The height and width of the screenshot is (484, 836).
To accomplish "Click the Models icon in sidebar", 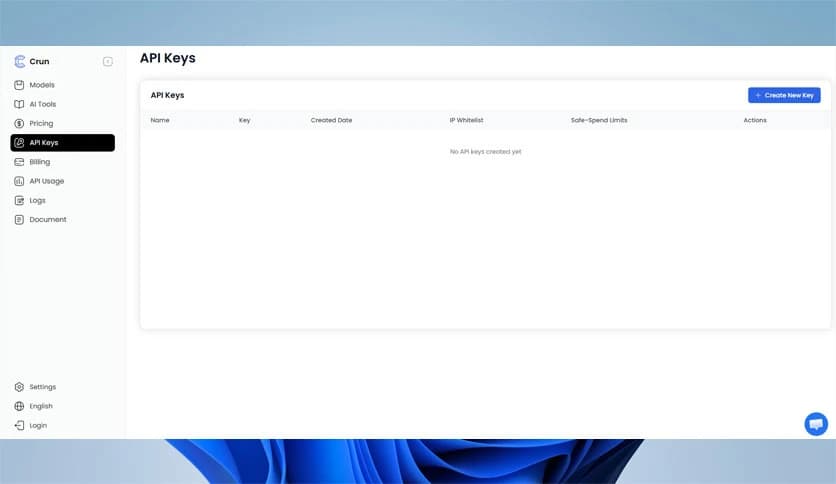I will pyautogui.click(x=19, y=85).
